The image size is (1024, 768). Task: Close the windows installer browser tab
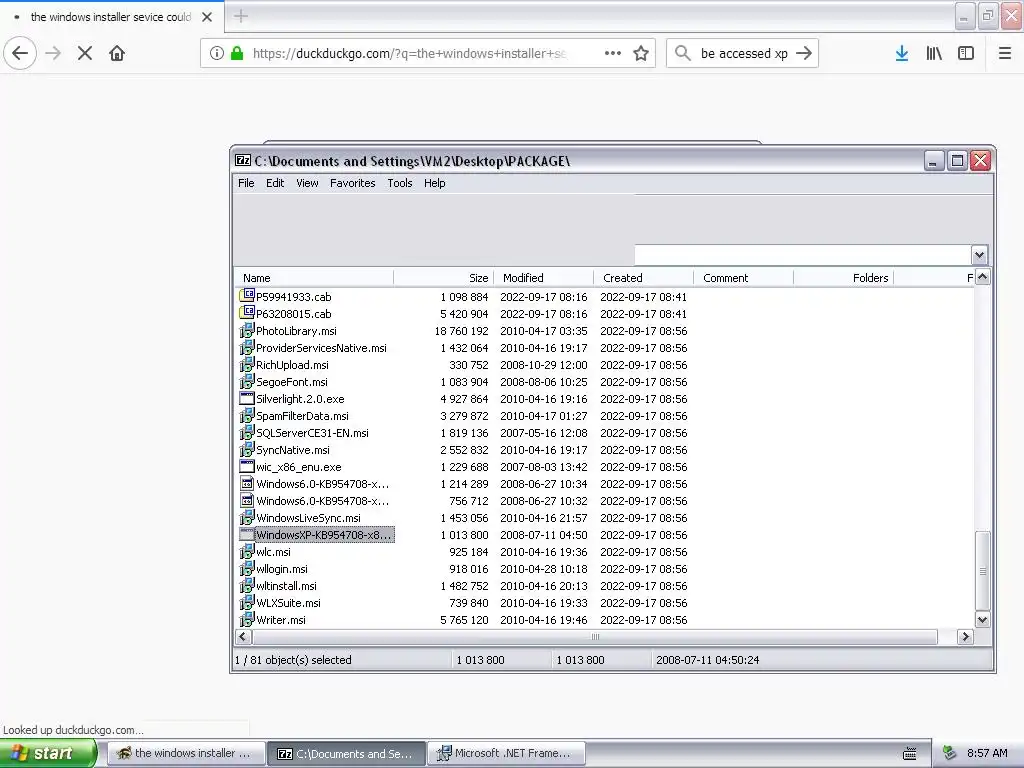(207, 17)
